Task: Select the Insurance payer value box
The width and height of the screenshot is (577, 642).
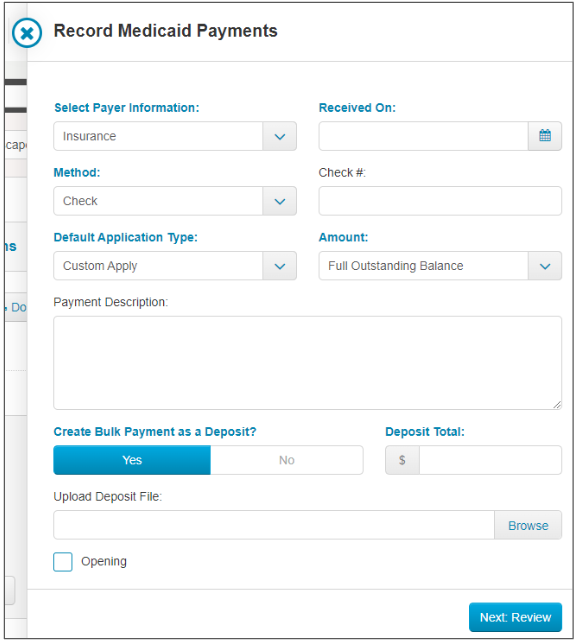Action: tap(158, 136)
